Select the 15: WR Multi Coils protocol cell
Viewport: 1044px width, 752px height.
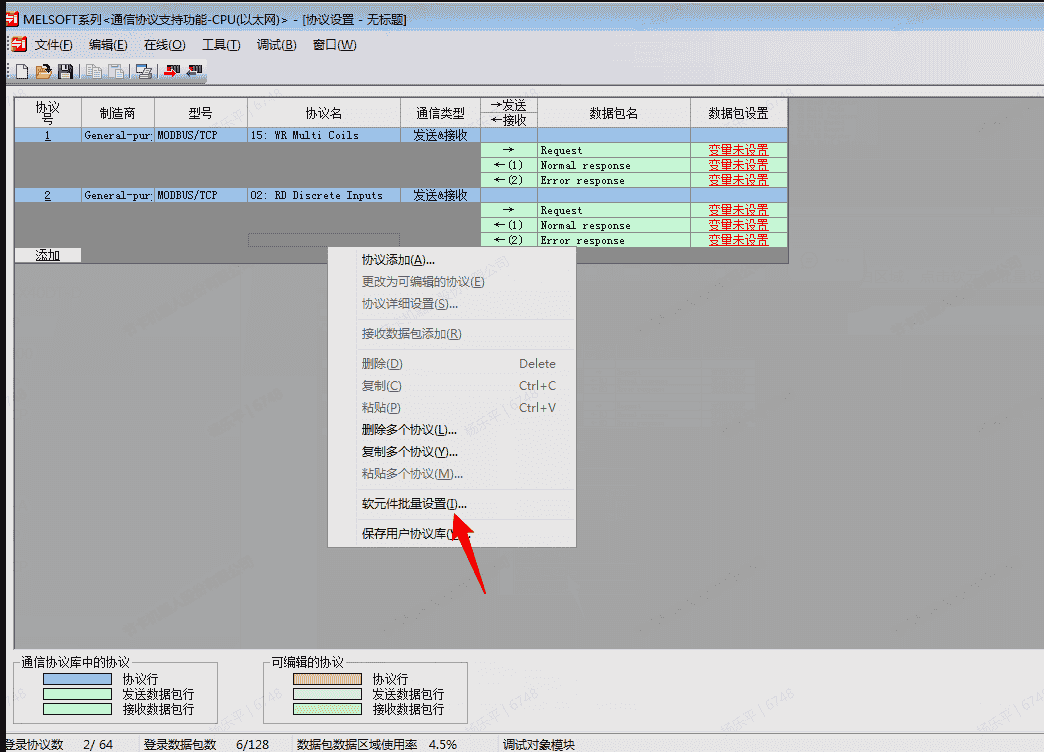(x=323, y=135)
